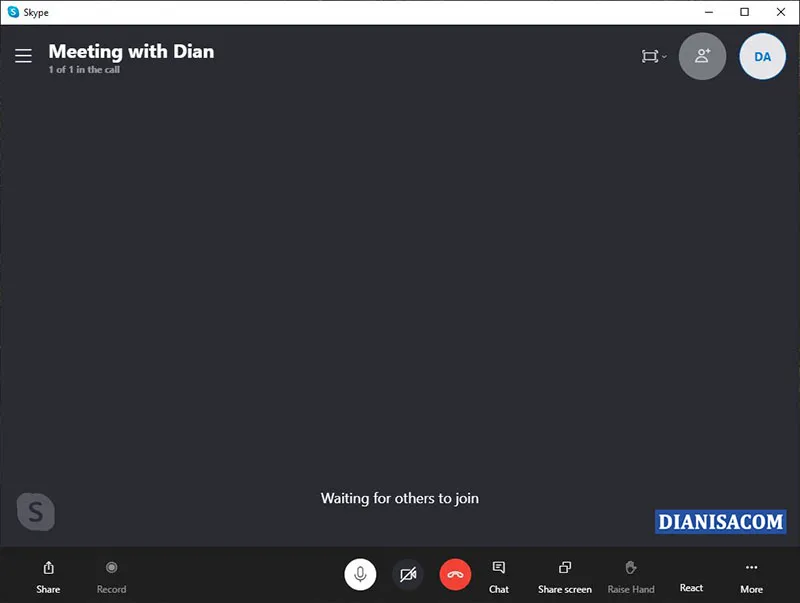
Task: Toggle Raise Hand
Action: click(631, 575)
